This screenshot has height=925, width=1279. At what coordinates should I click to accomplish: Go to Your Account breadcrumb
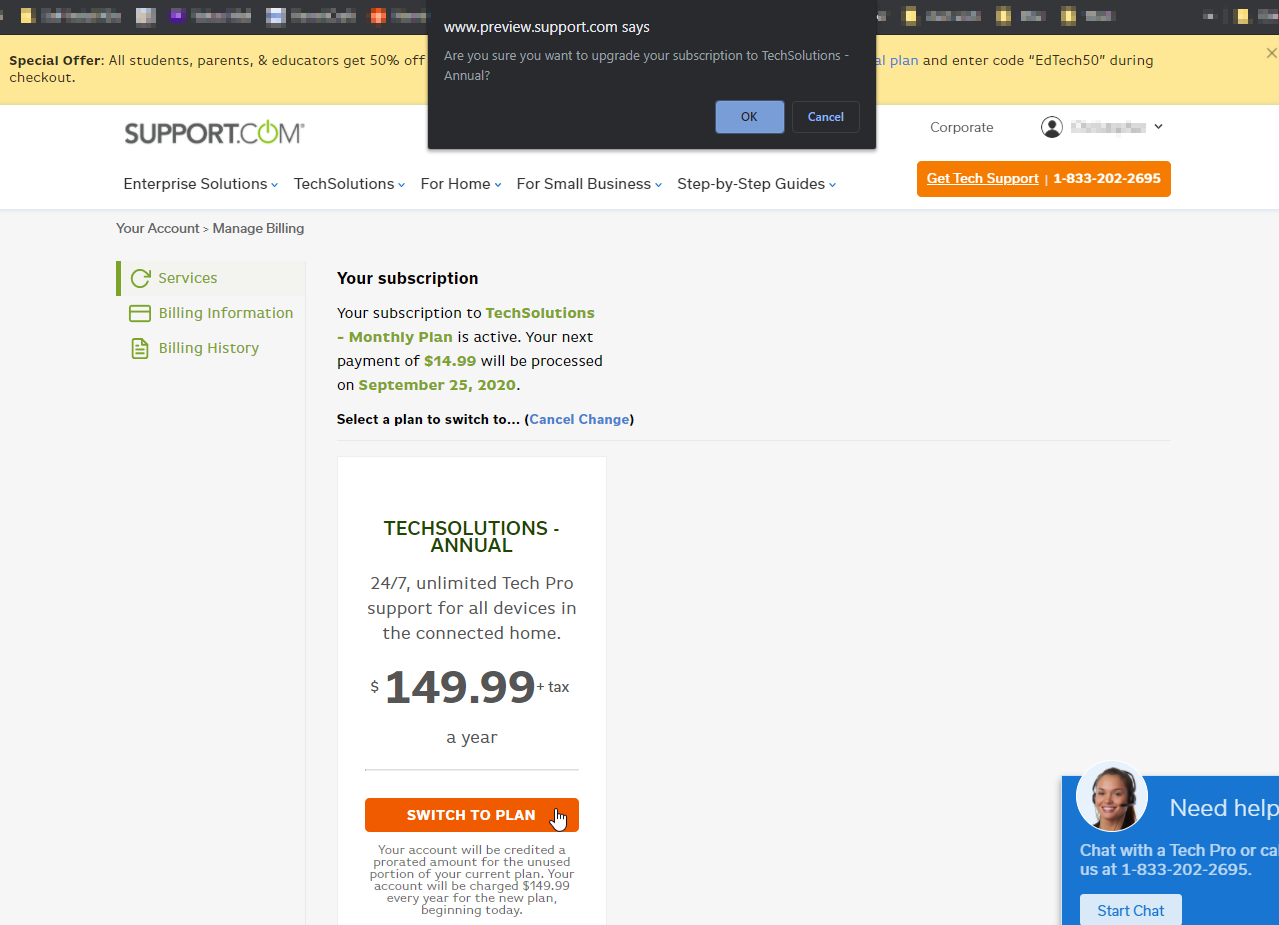158,228
